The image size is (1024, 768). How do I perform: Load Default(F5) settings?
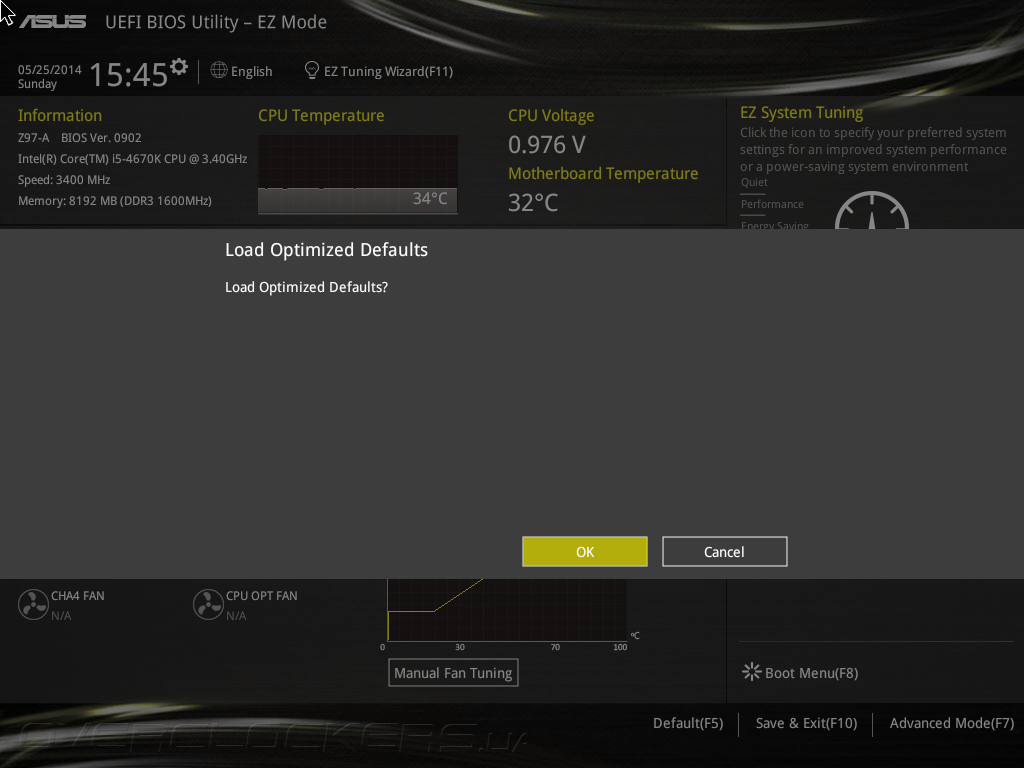688,723
